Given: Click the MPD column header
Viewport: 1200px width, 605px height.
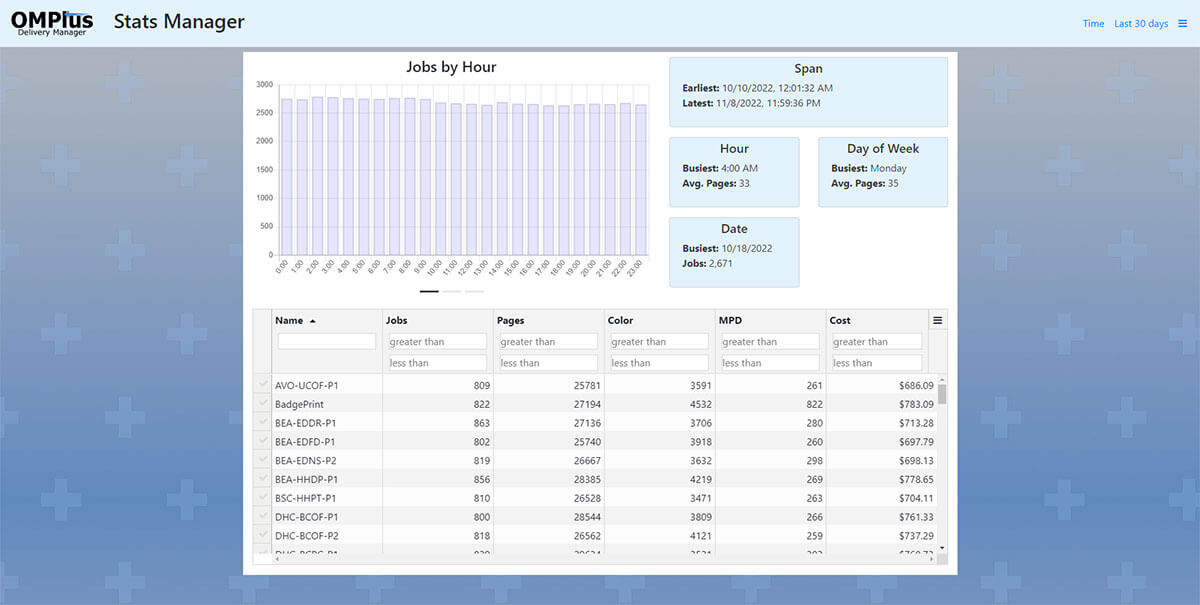Looking at the screenshot, I should coord(730,321).
